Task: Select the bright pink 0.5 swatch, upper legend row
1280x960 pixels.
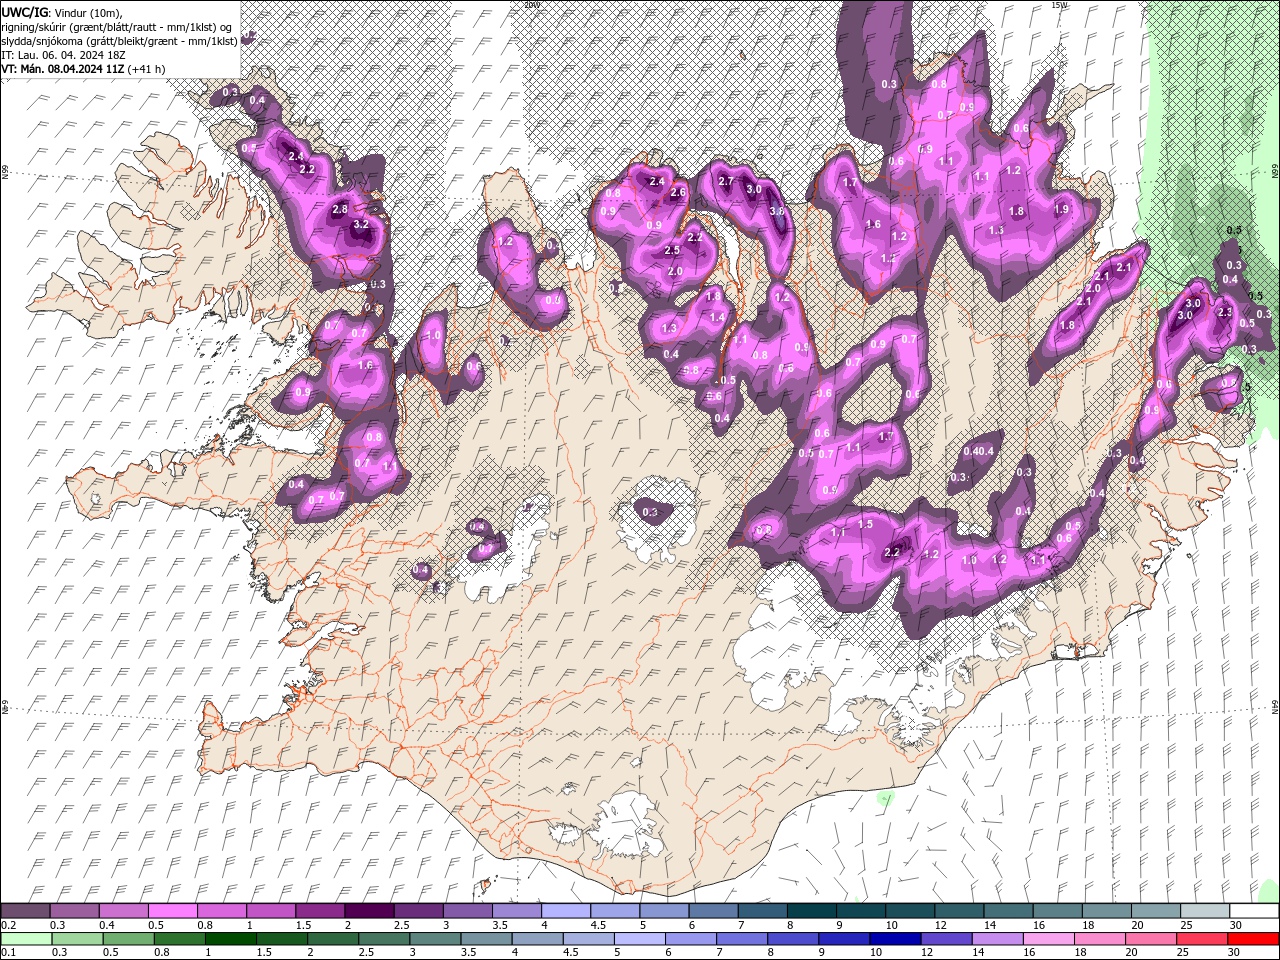Action: pos(172,911)
